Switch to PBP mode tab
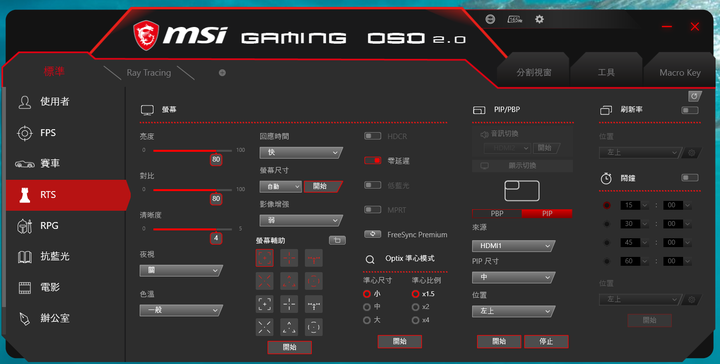This screenshot has width=720, height=364. point(497,213)
